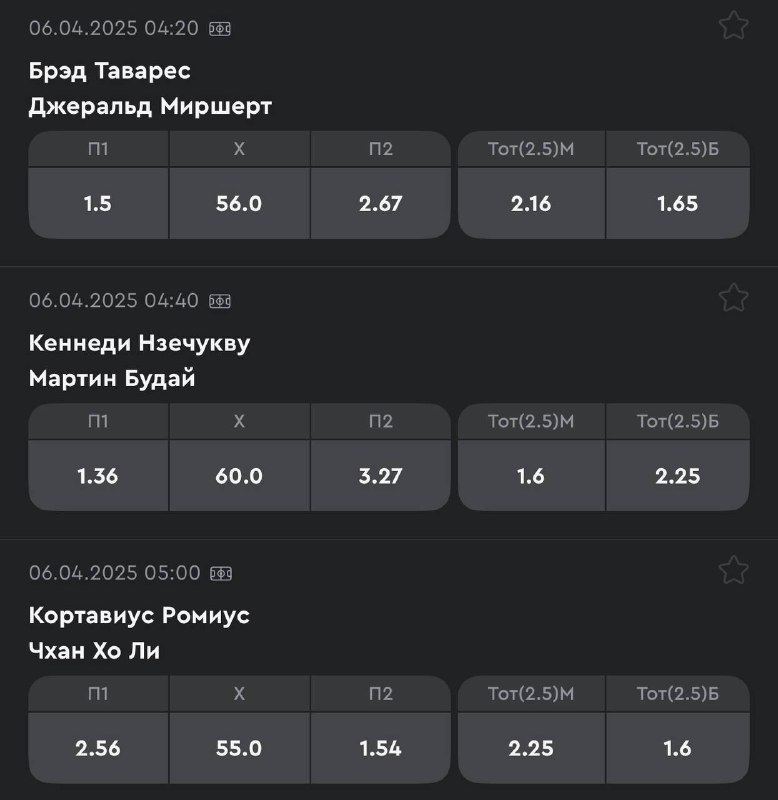
Task: Select total over 2.5 at 1.65
Action: pyautogui.click(x=677, y=204)
